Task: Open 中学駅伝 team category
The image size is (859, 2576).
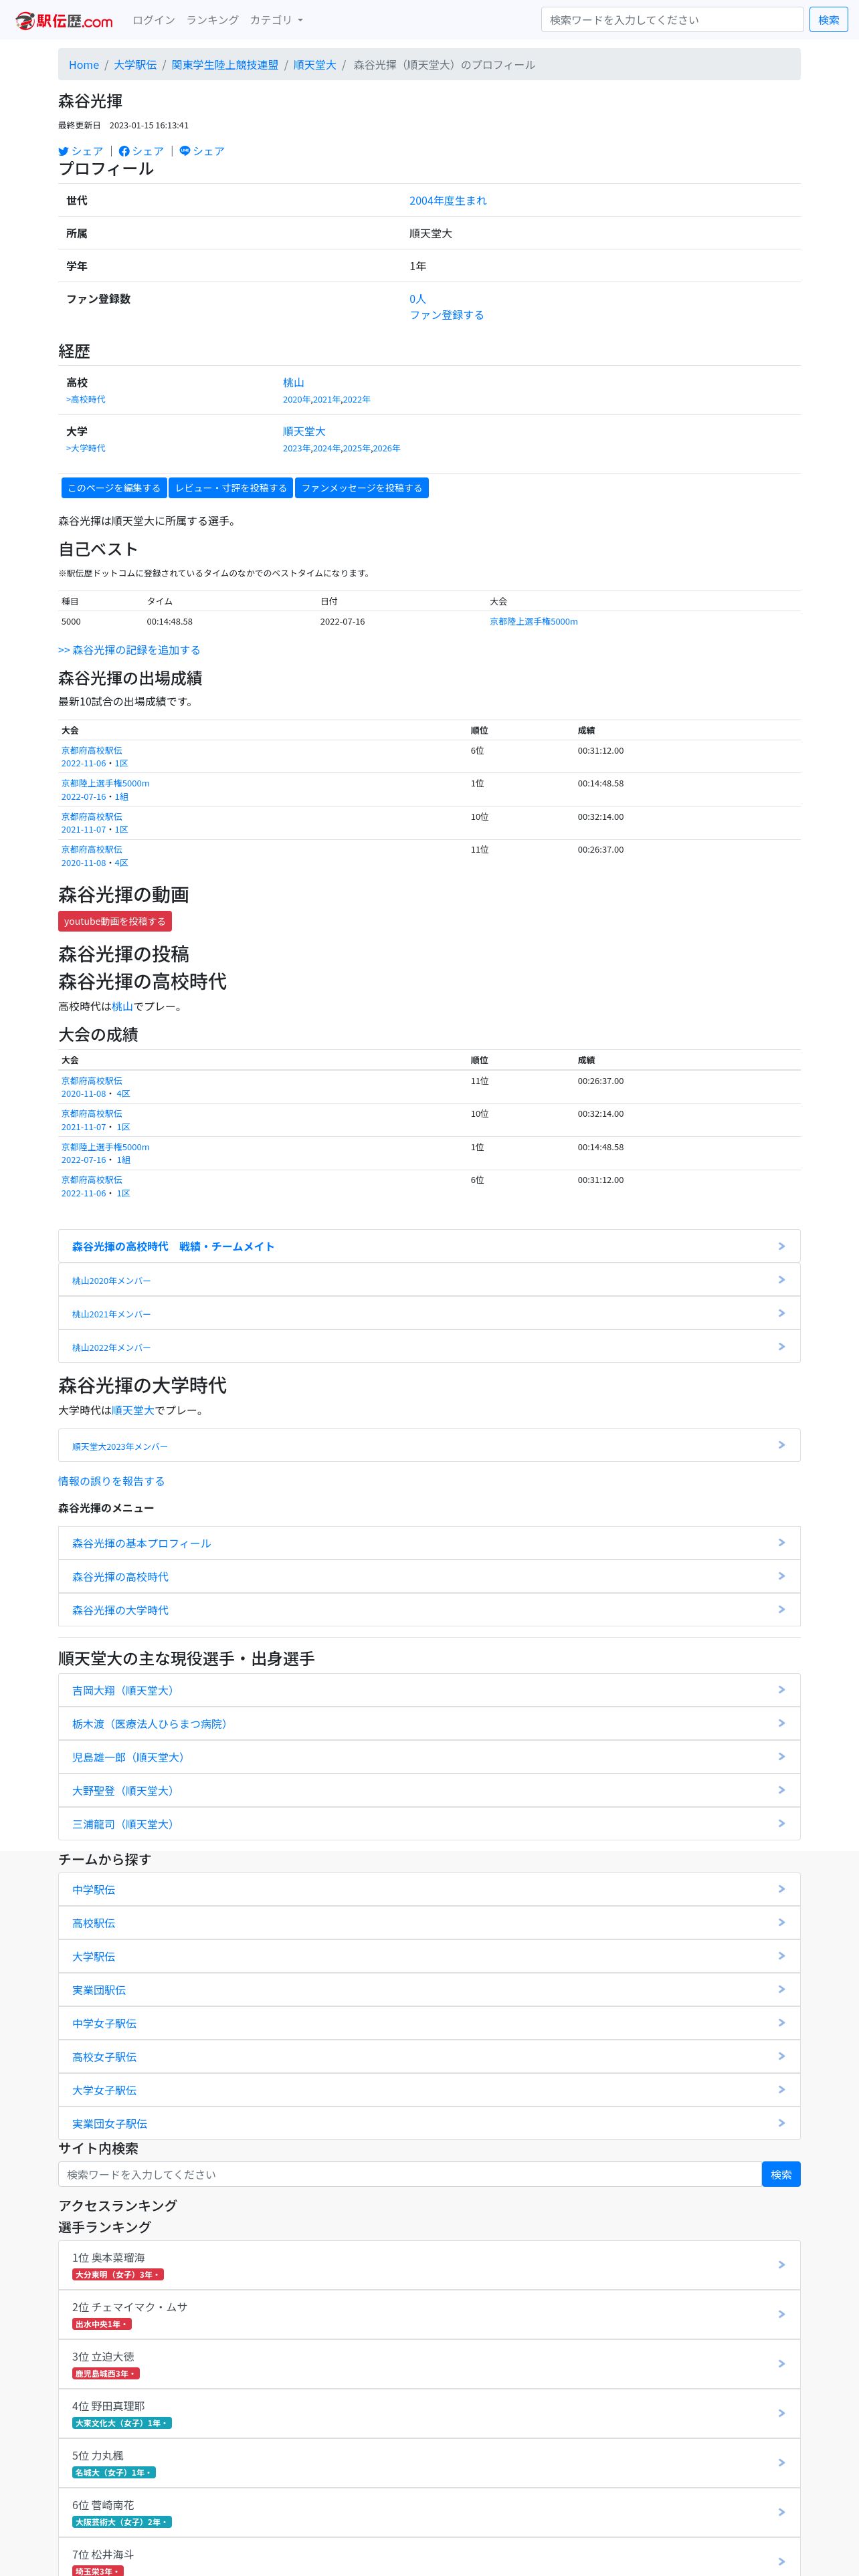Action: 429,1890
